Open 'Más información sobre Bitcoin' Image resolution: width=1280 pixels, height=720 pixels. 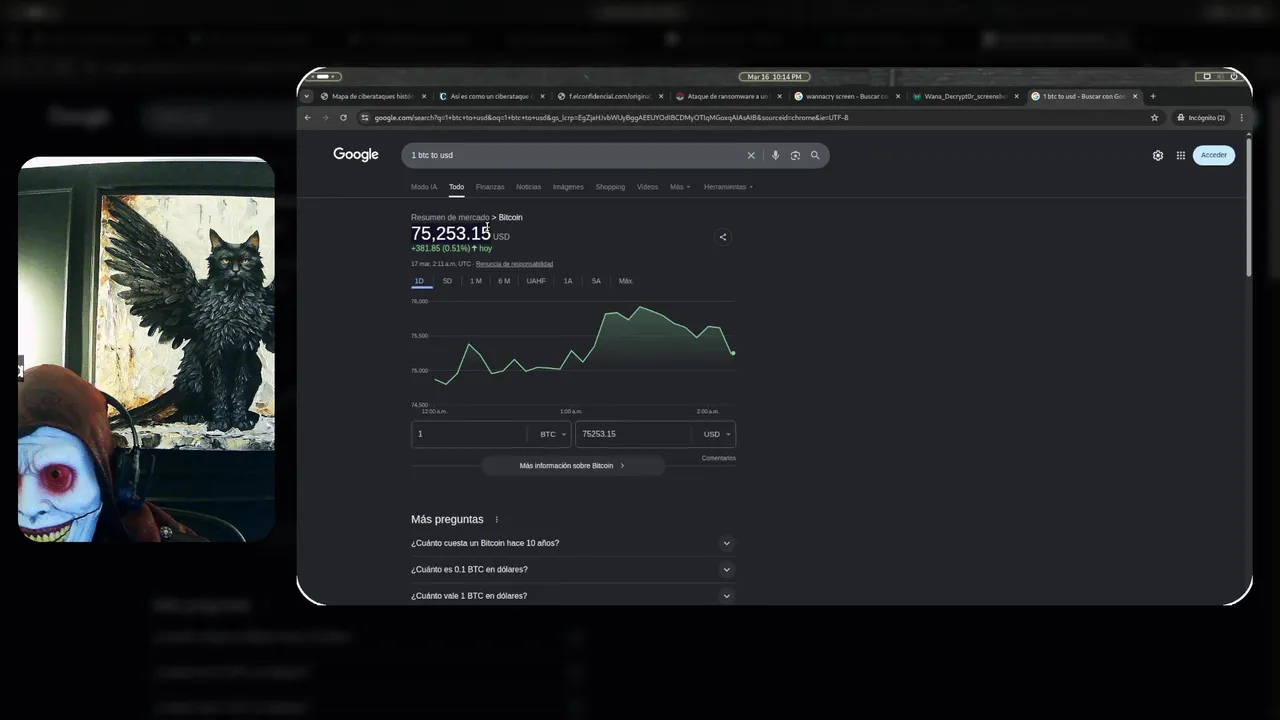pos(572,466)
